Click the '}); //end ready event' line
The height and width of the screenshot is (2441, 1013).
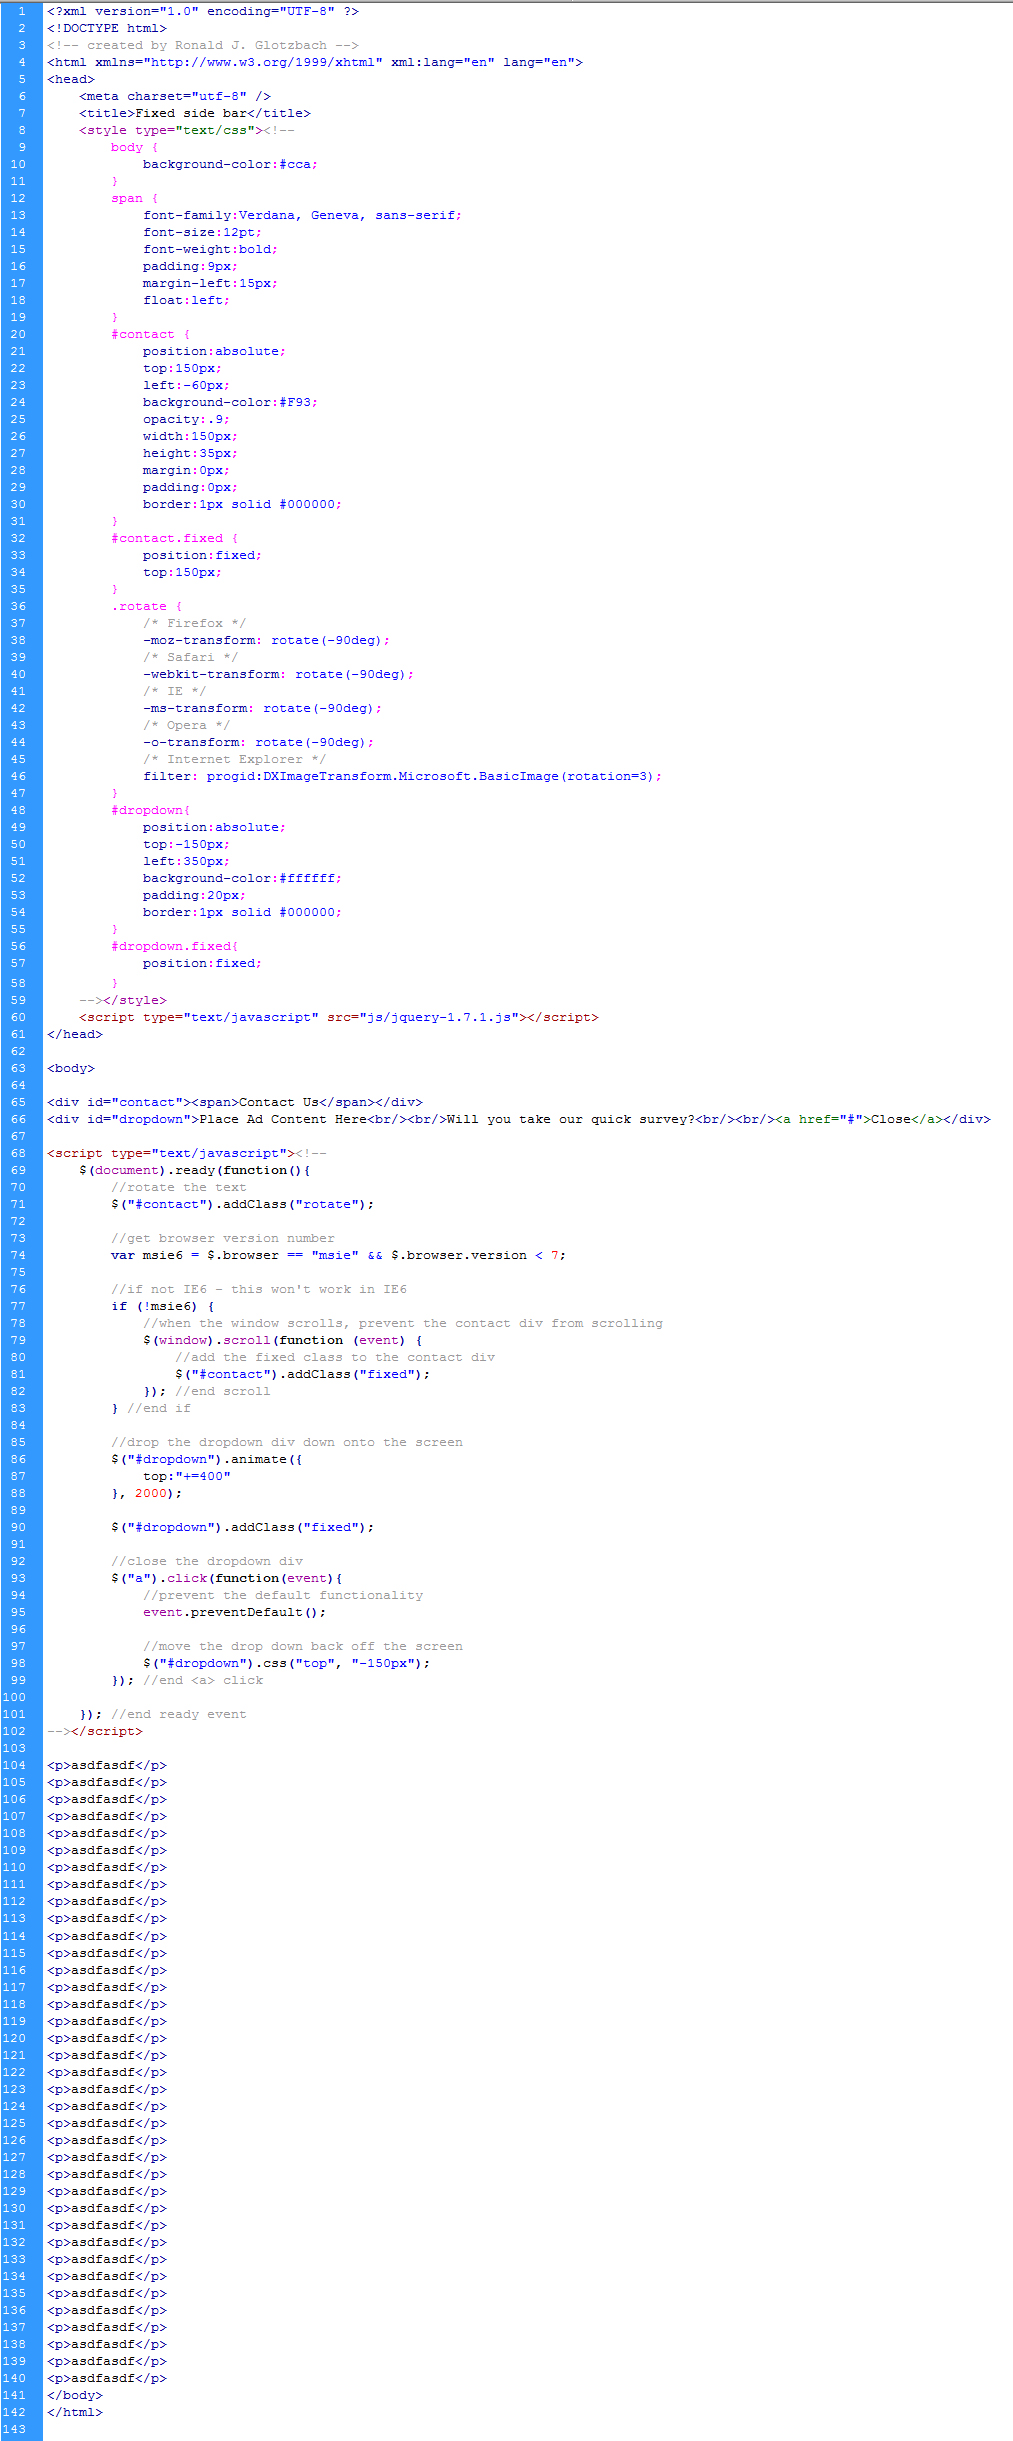coord(162,1714)
